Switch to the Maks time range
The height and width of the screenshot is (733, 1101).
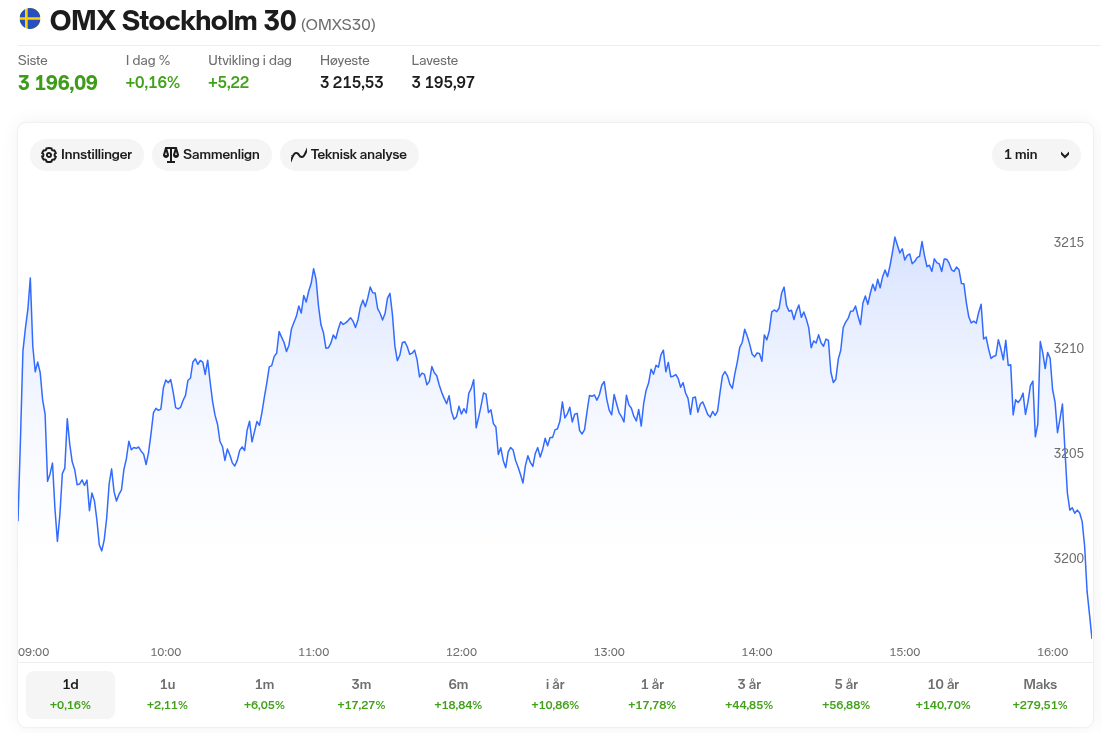1040,694
